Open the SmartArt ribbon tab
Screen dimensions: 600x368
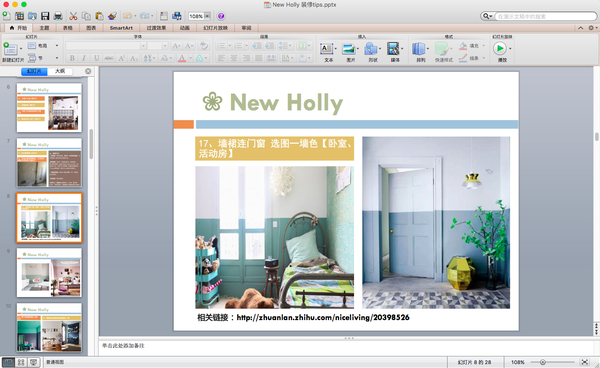121,28
